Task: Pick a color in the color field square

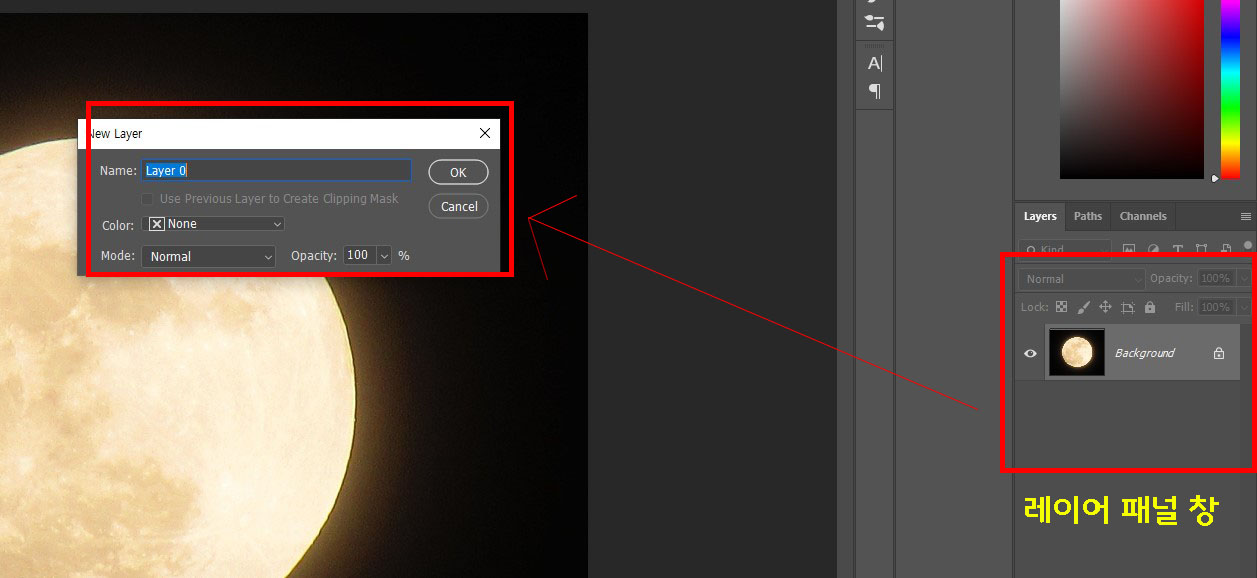Action: pyautogui.click(x=1131, y=88)
